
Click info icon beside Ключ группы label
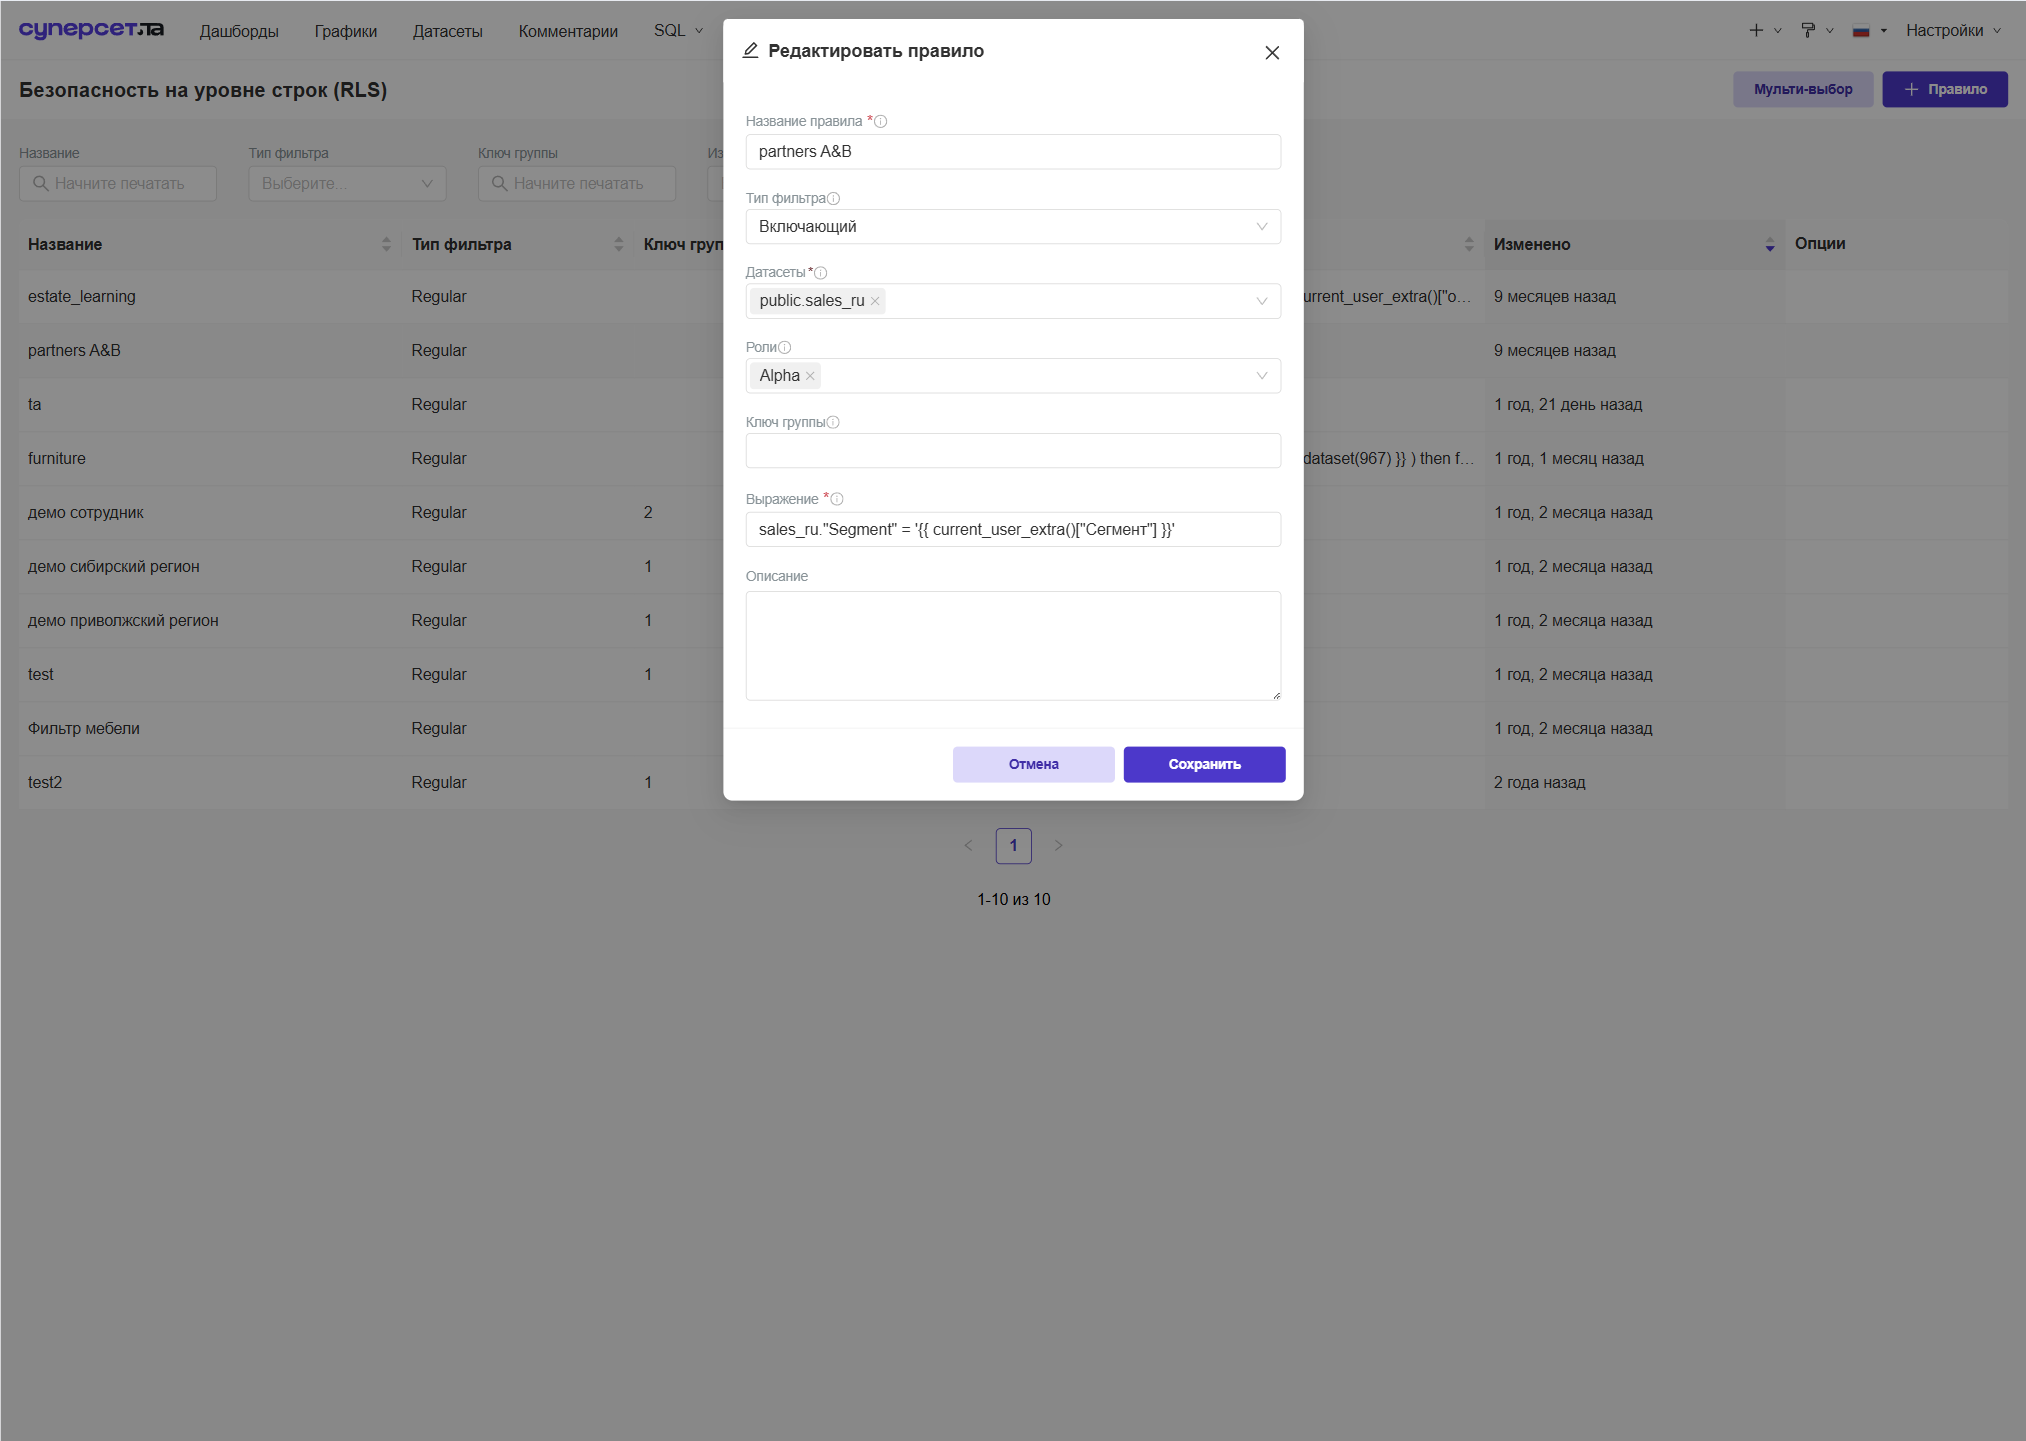(x=833, y=423)
